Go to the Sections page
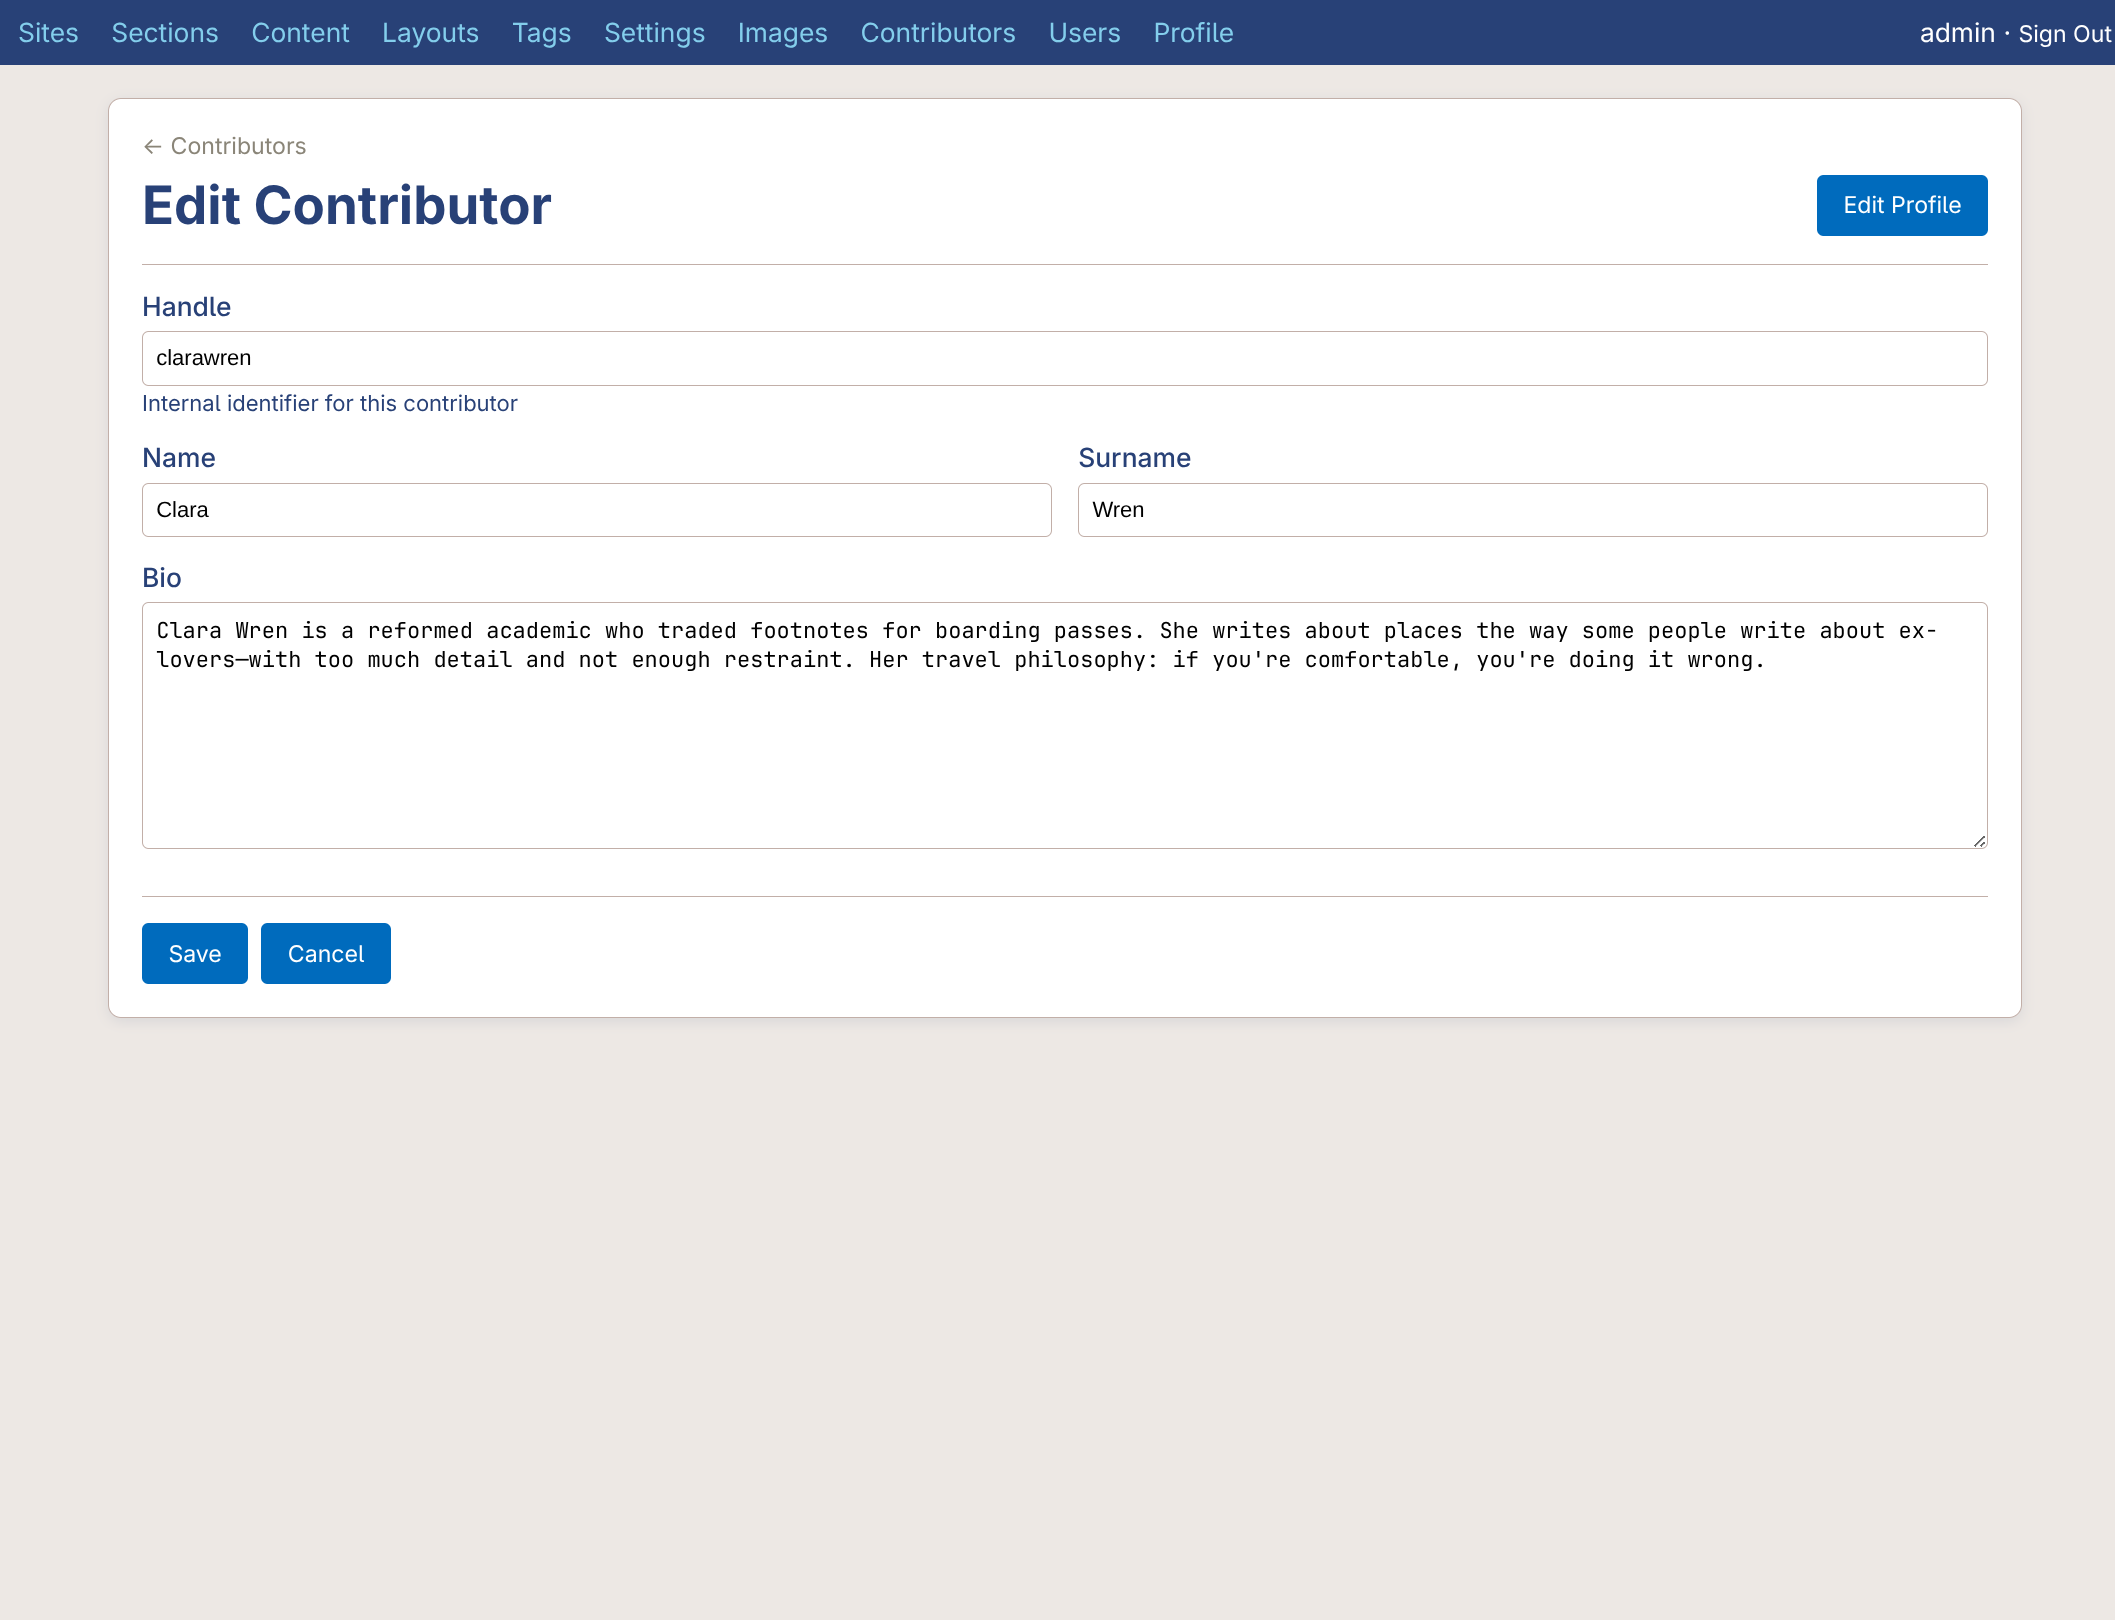This screenshot has width=2115, height=1620. tap(164, 32)
